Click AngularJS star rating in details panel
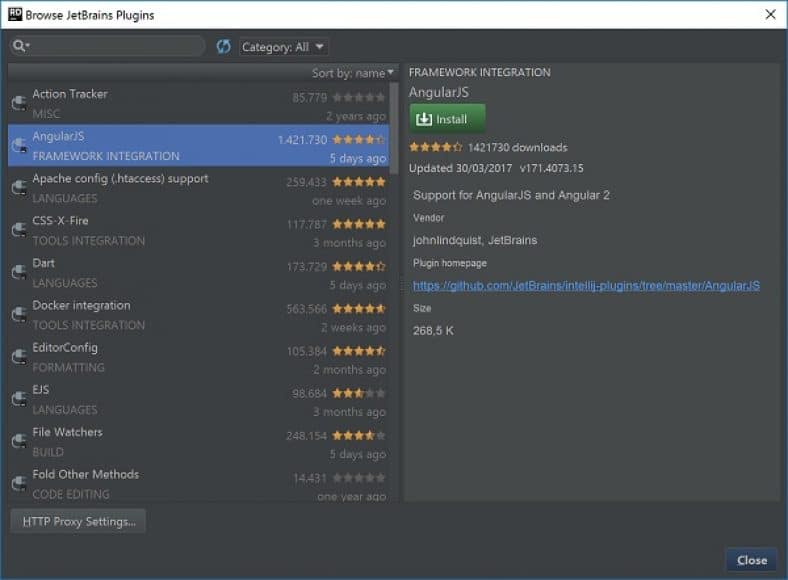Viewport: 788px width, 580px height. click(436, 147)
